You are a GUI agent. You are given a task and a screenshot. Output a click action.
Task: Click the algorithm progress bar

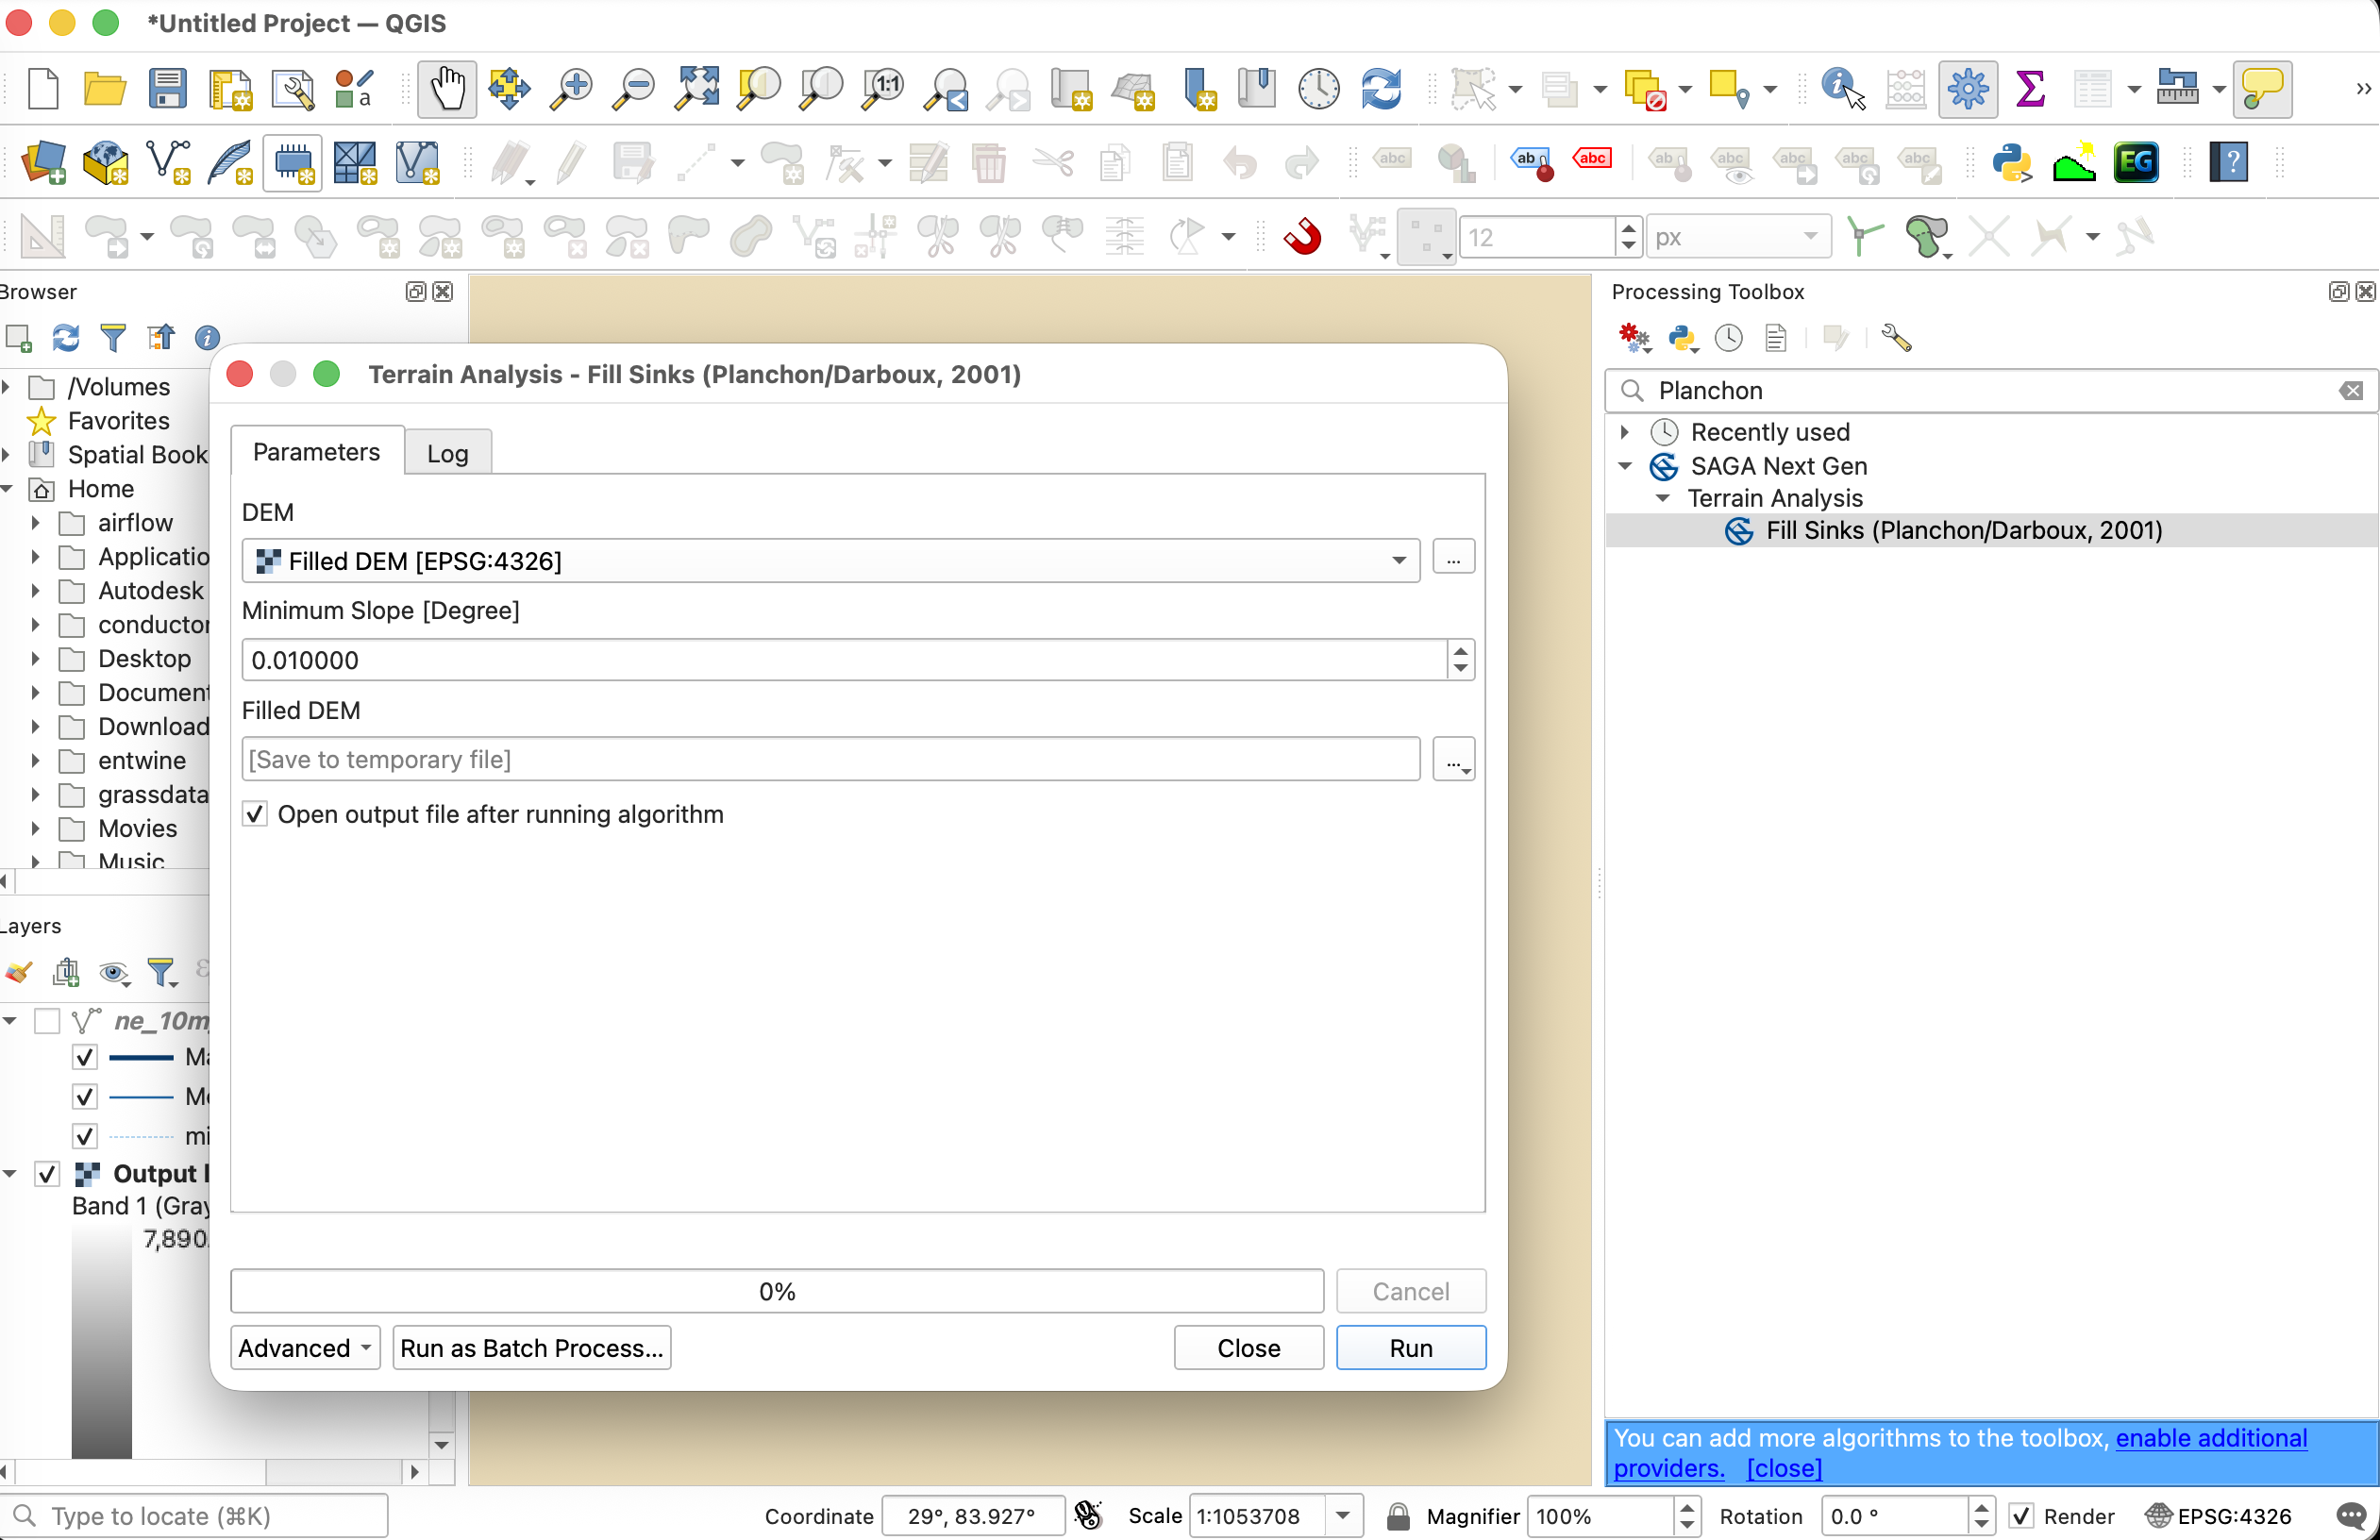coord(777,1291)
